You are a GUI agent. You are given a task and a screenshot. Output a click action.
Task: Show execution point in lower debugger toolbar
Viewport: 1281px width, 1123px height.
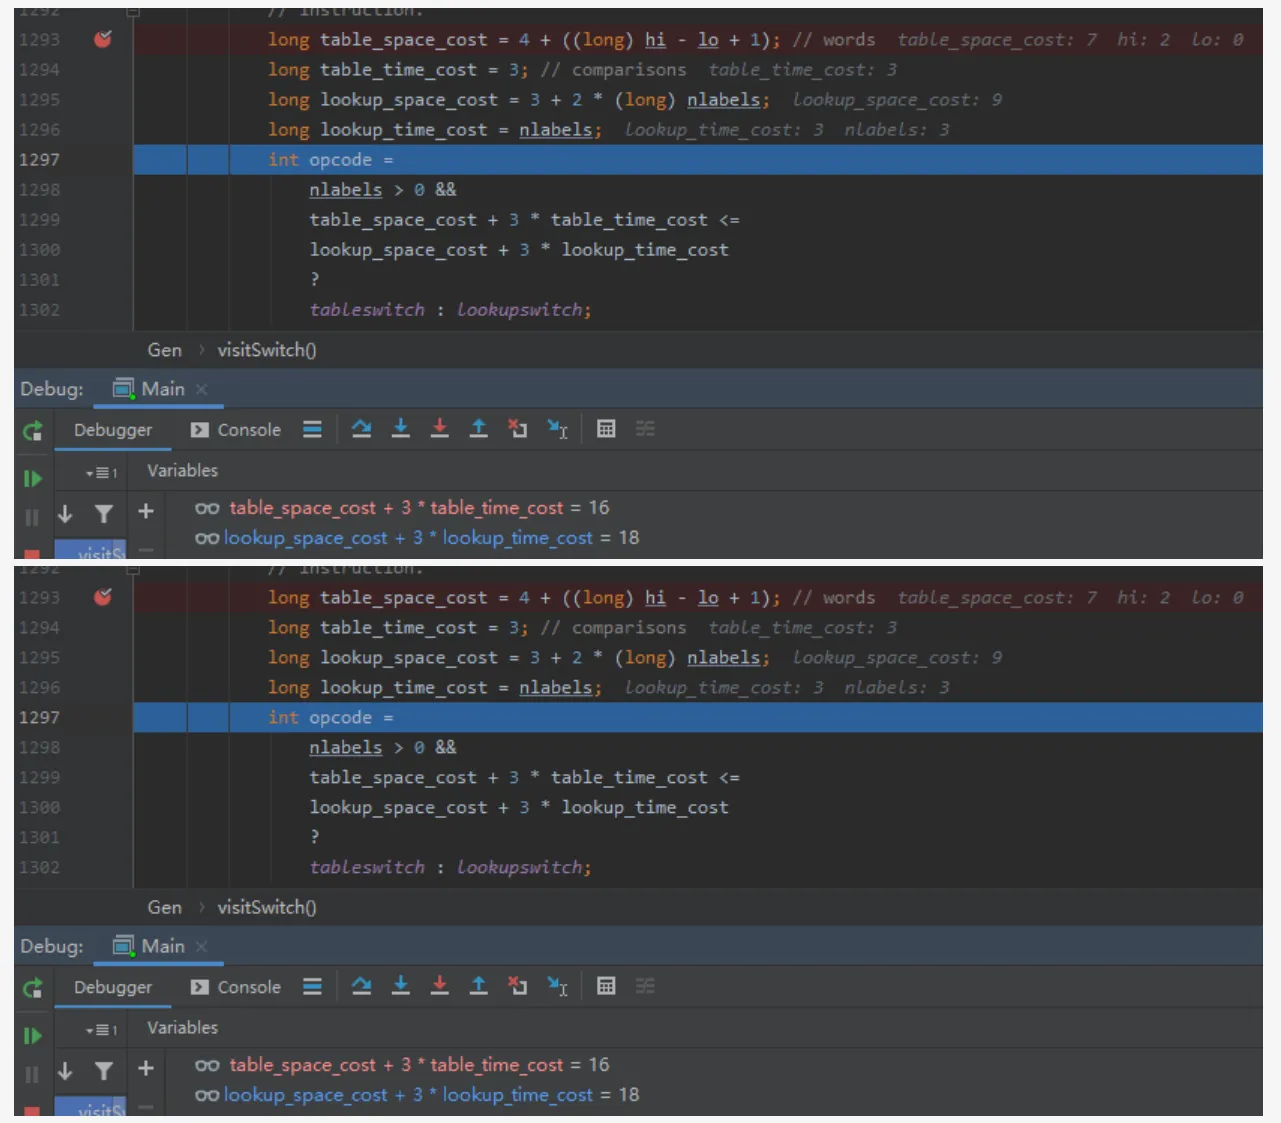pos(313,986)
